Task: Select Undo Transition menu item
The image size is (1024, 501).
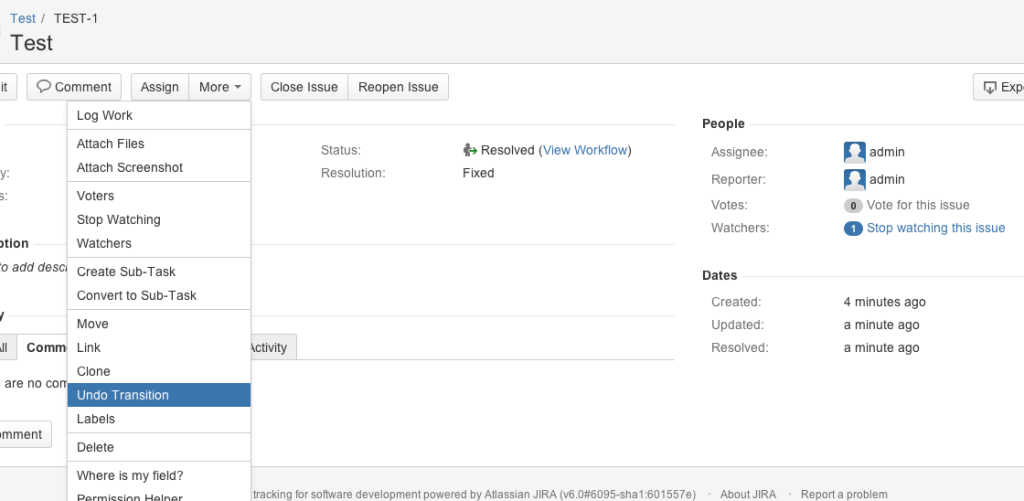Action: 159,395
